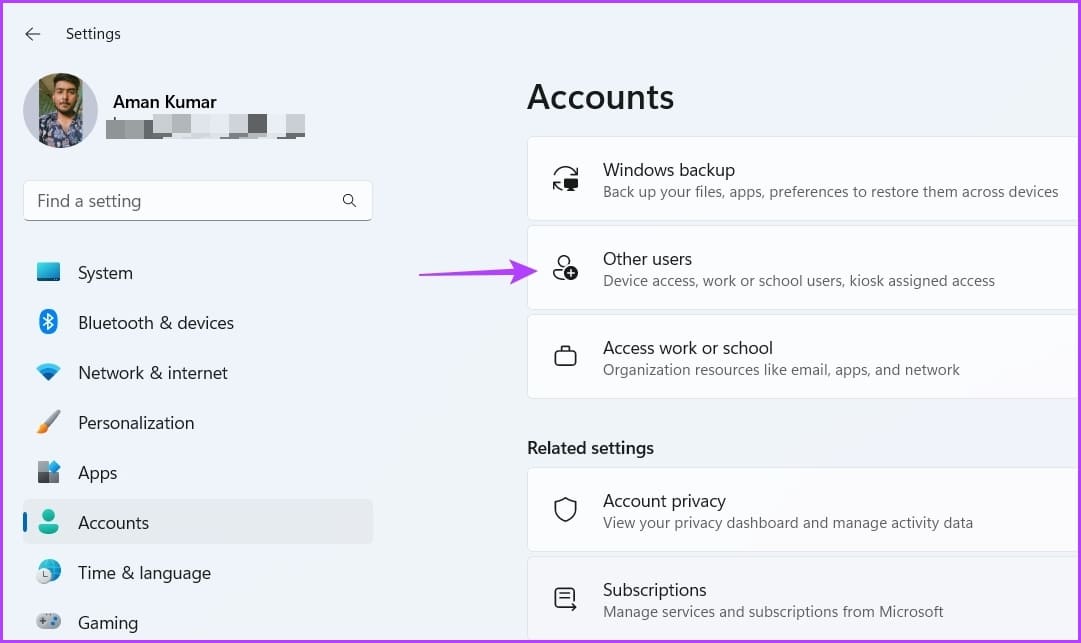Click the Apps icon in sidebar

pos(48,472)
